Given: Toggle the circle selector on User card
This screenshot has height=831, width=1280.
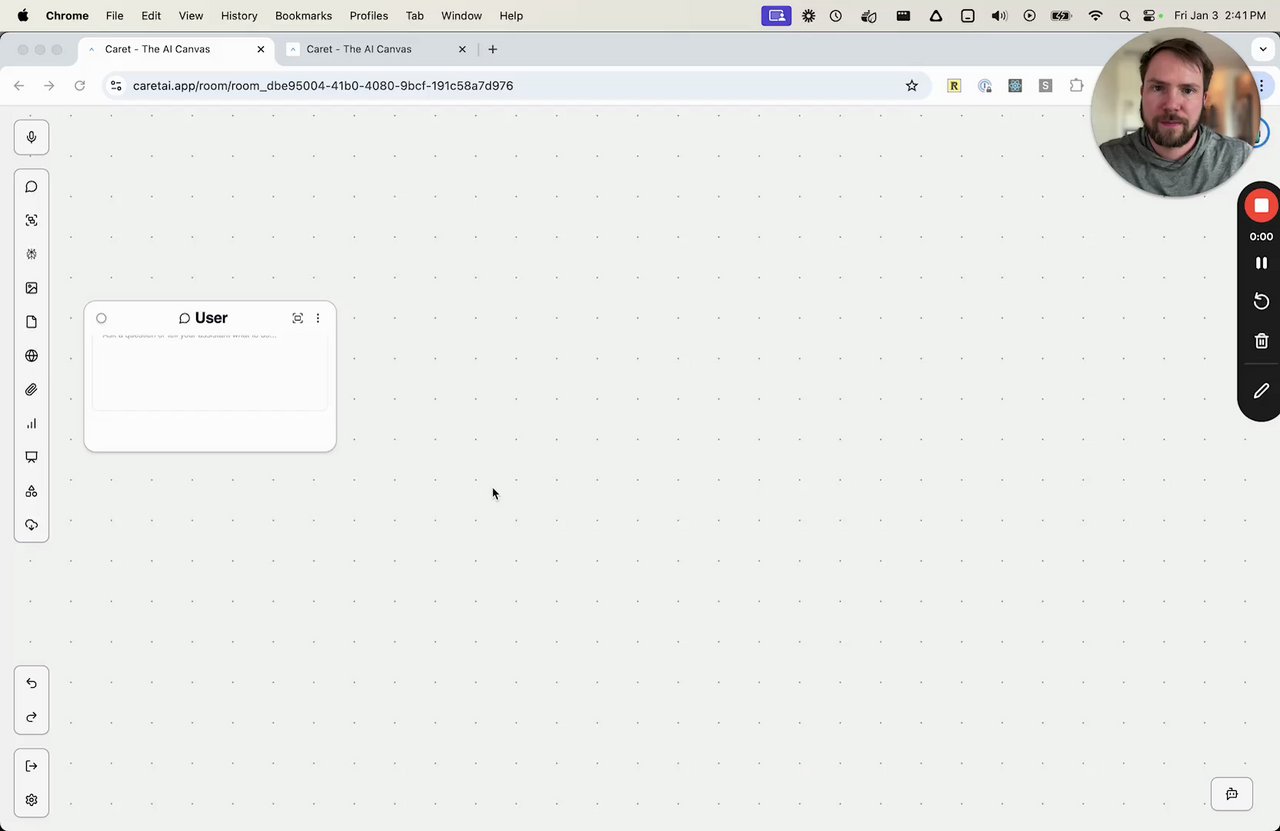Looking at the screenshot, I should click(x=101, y=318).
